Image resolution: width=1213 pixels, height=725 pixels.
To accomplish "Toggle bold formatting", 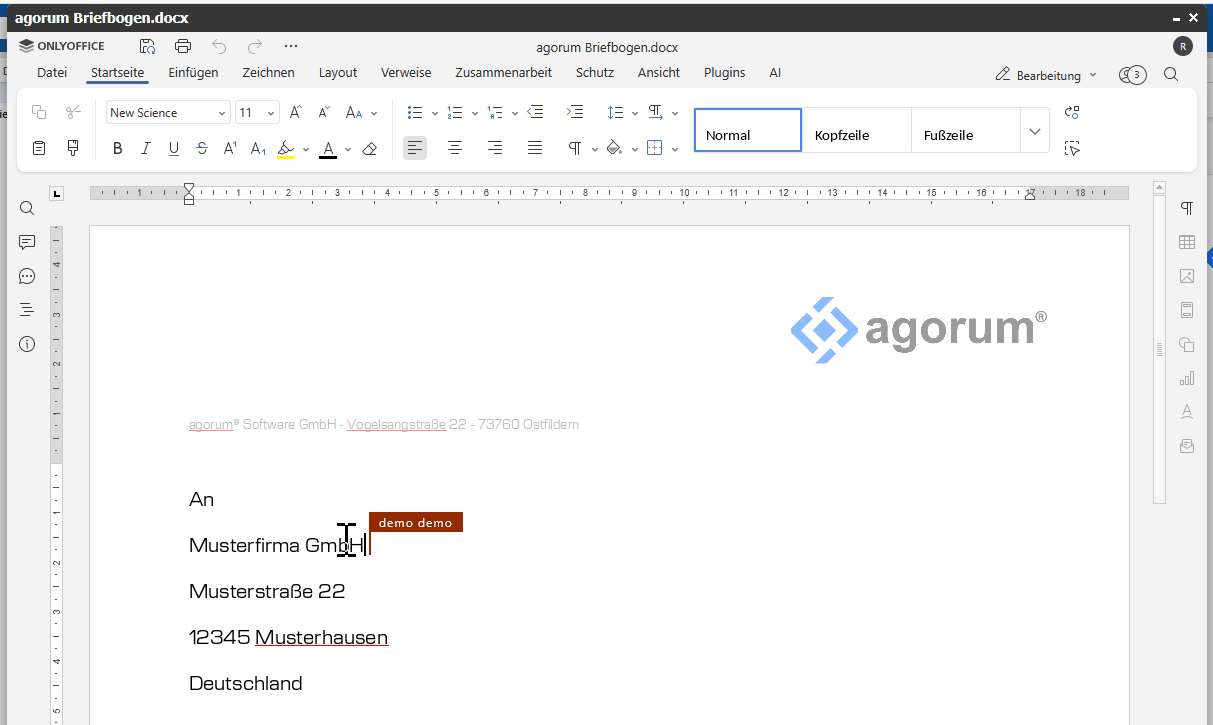I will (118, 149).
